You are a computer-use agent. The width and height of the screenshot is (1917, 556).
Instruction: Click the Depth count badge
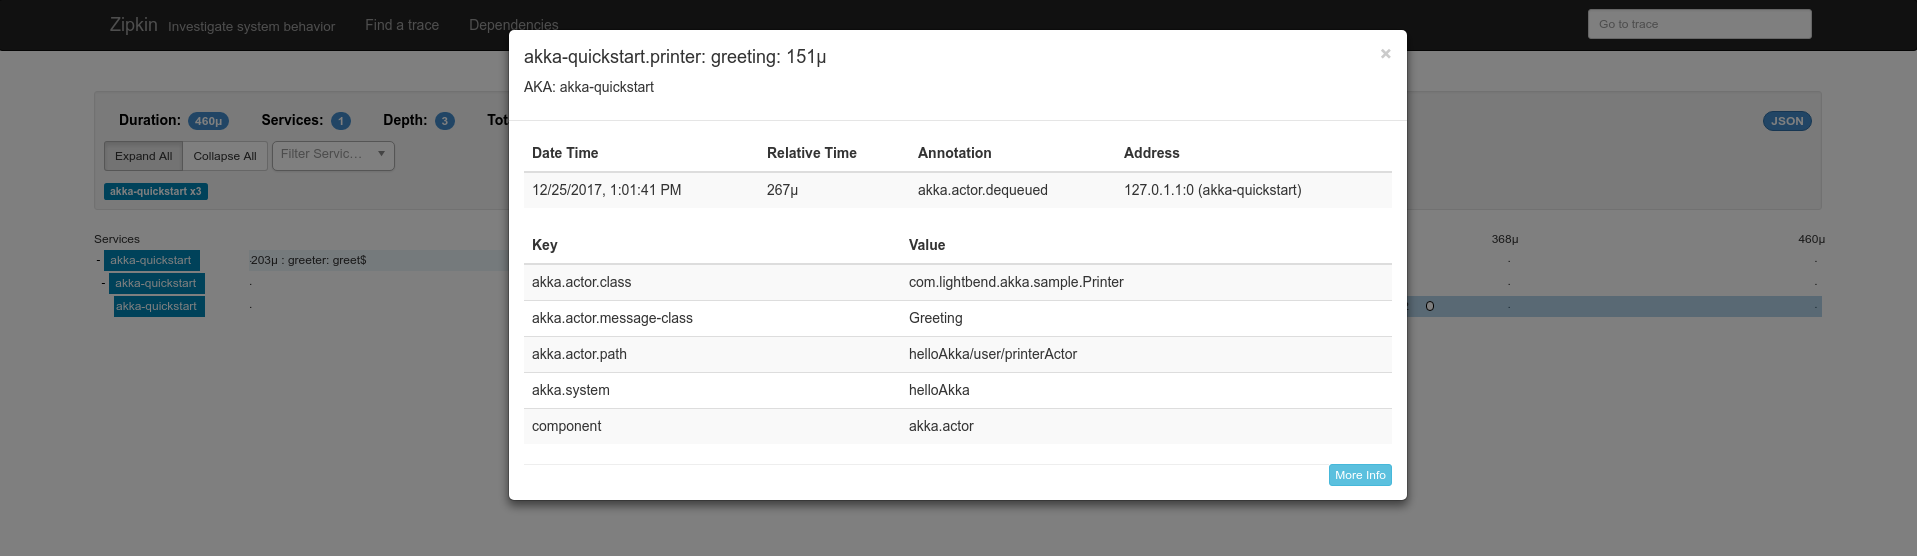tap(445, 121)
